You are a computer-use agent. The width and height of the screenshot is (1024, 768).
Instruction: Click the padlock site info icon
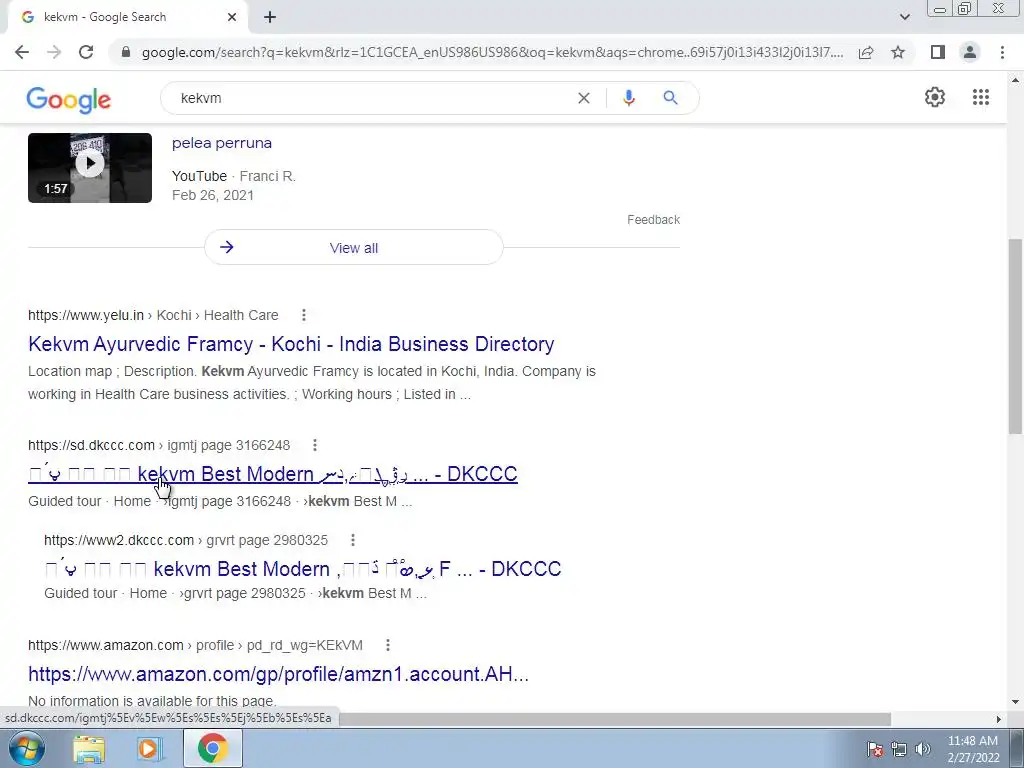point(126,52)
